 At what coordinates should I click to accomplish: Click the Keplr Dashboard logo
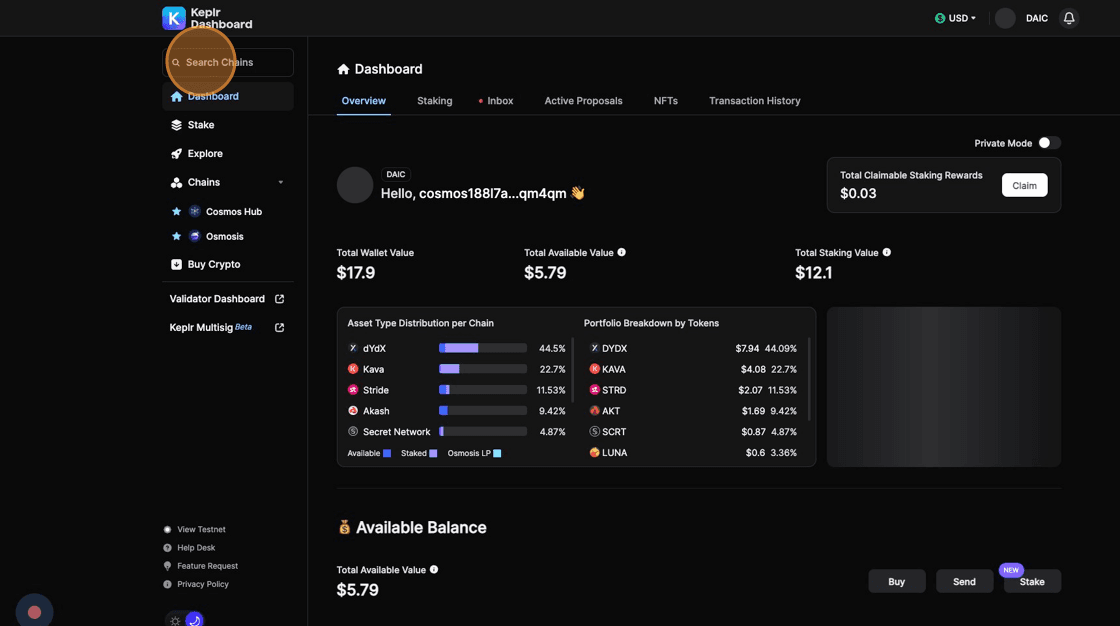tap(207, 18)
